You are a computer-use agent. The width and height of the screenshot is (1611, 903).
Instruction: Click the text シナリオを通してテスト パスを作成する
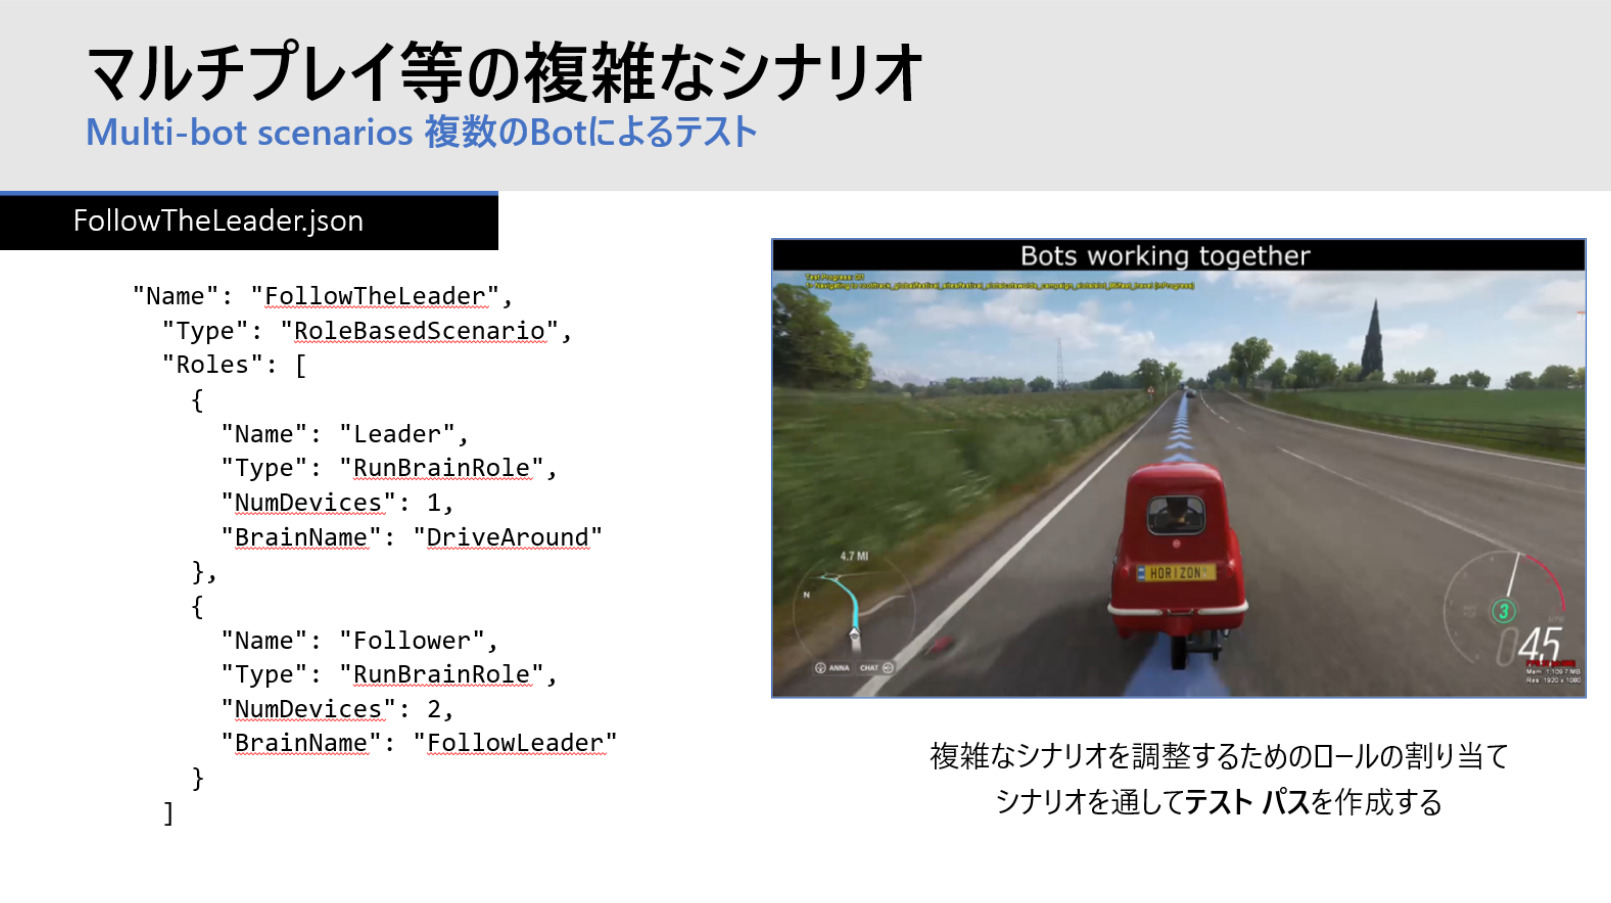pyautogui.click(x=1218, y=802)
